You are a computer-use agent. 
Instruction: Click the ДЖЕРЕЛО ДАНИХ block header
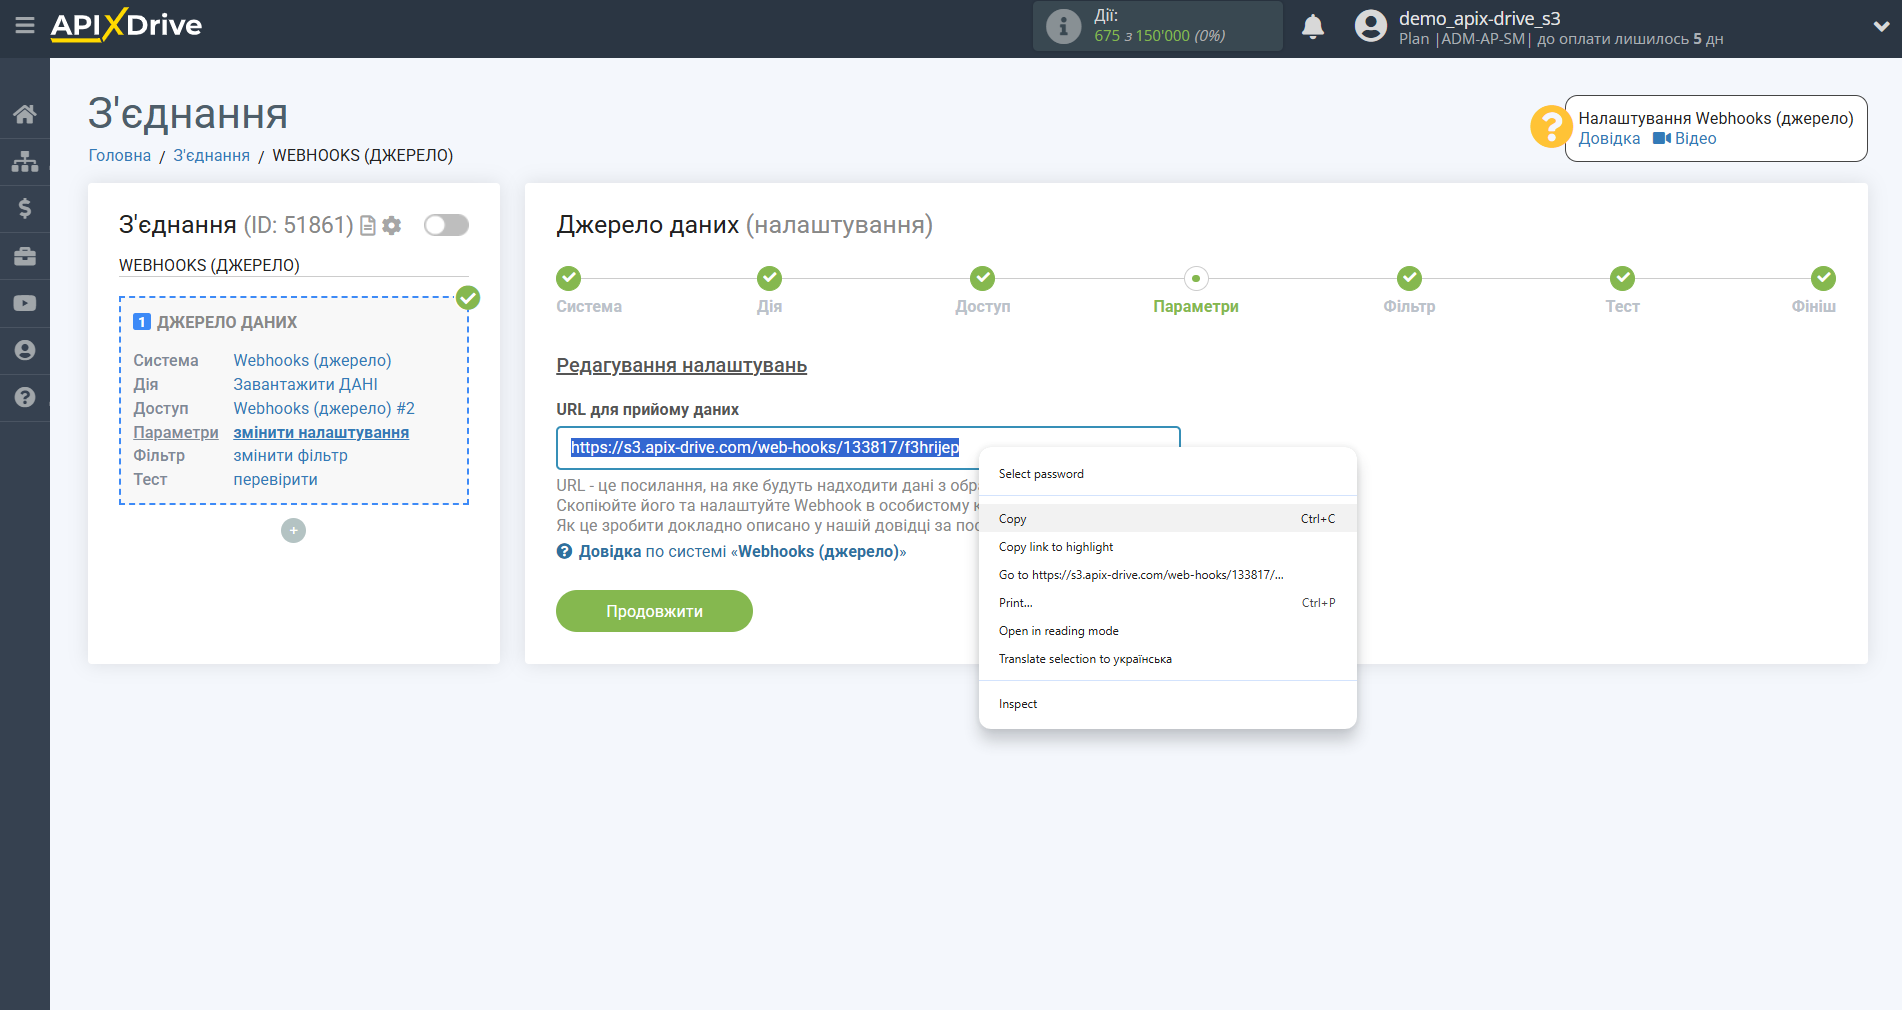[227, 322]
